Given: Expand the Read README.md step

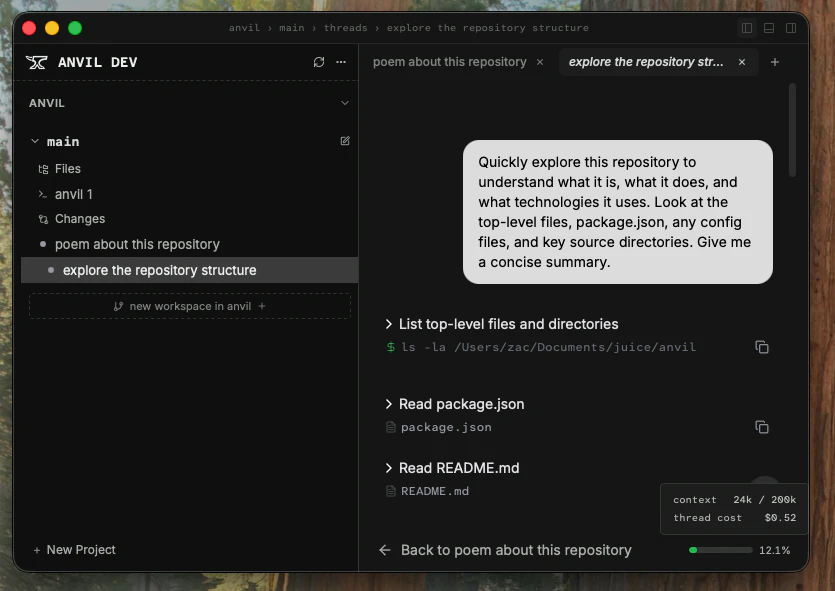Looking at the screenshot, I should 452,468.
